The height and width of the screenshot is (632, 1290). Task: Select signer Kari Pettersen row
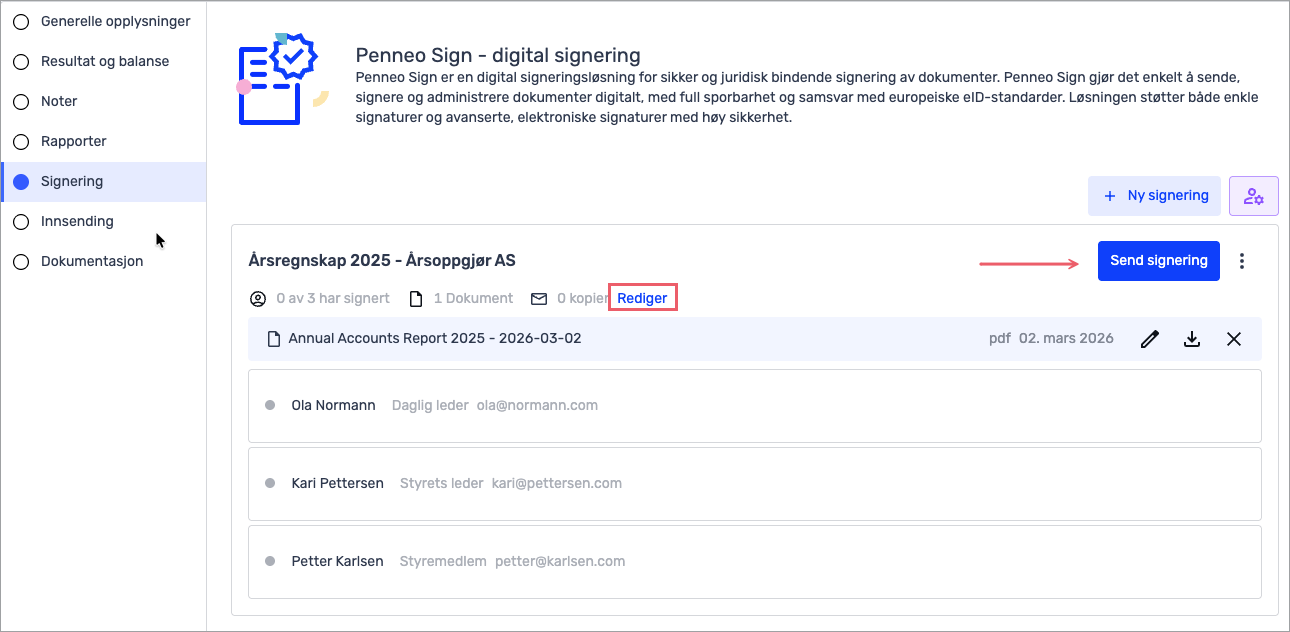[x=754, y=484]
